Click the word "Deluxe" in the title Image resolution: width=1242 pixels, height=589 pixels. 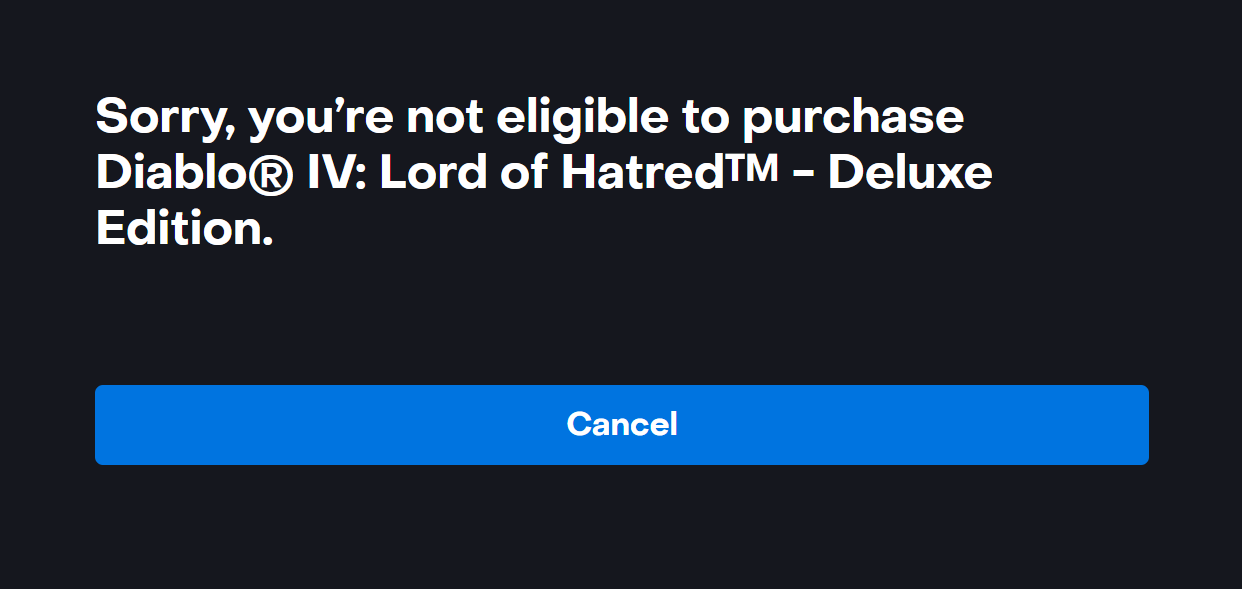coord(910,174)
